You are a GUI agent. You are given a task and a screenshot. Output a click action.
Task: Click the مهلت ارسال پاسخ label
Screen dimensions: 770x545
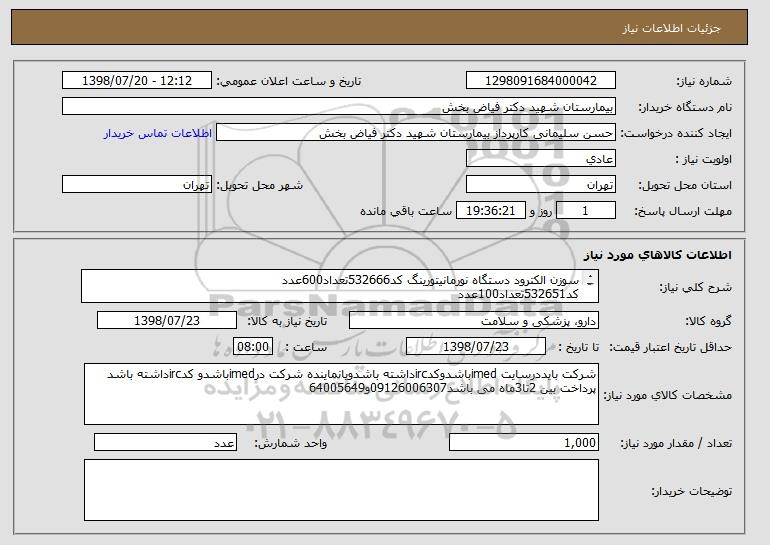683,212
